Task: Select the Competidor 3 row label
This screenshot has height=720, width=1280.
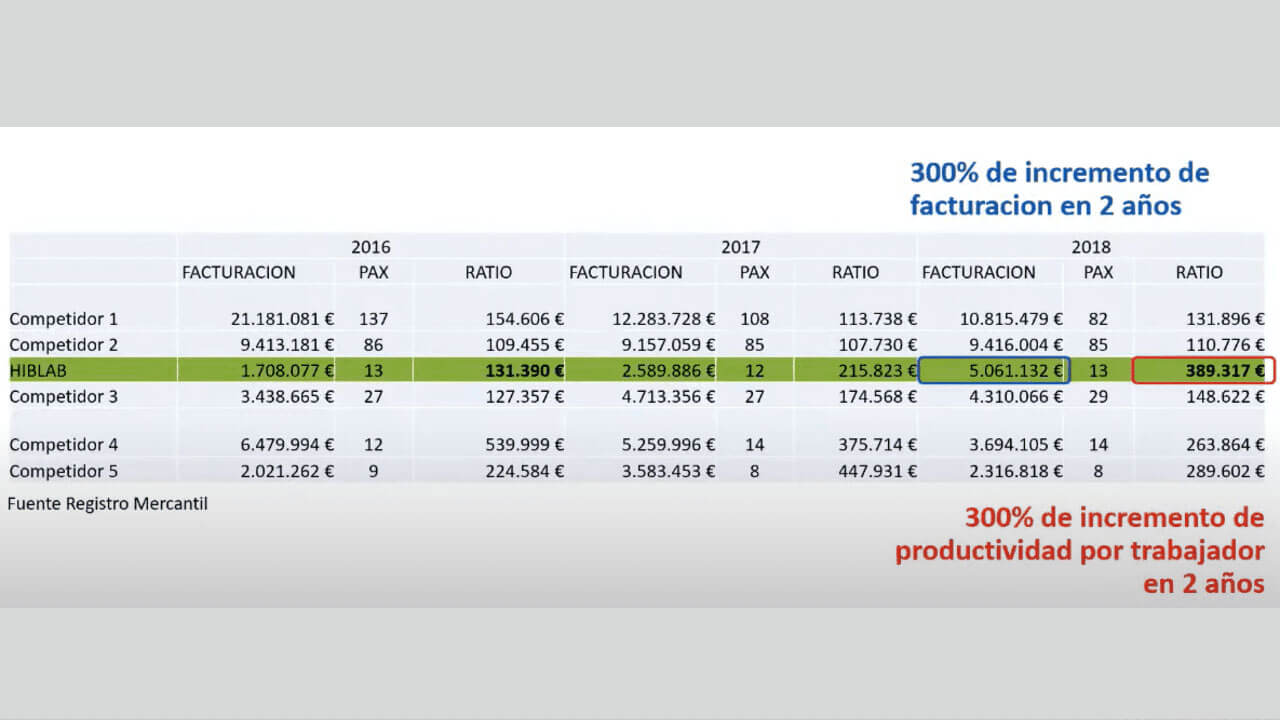Action: (64, 396)
